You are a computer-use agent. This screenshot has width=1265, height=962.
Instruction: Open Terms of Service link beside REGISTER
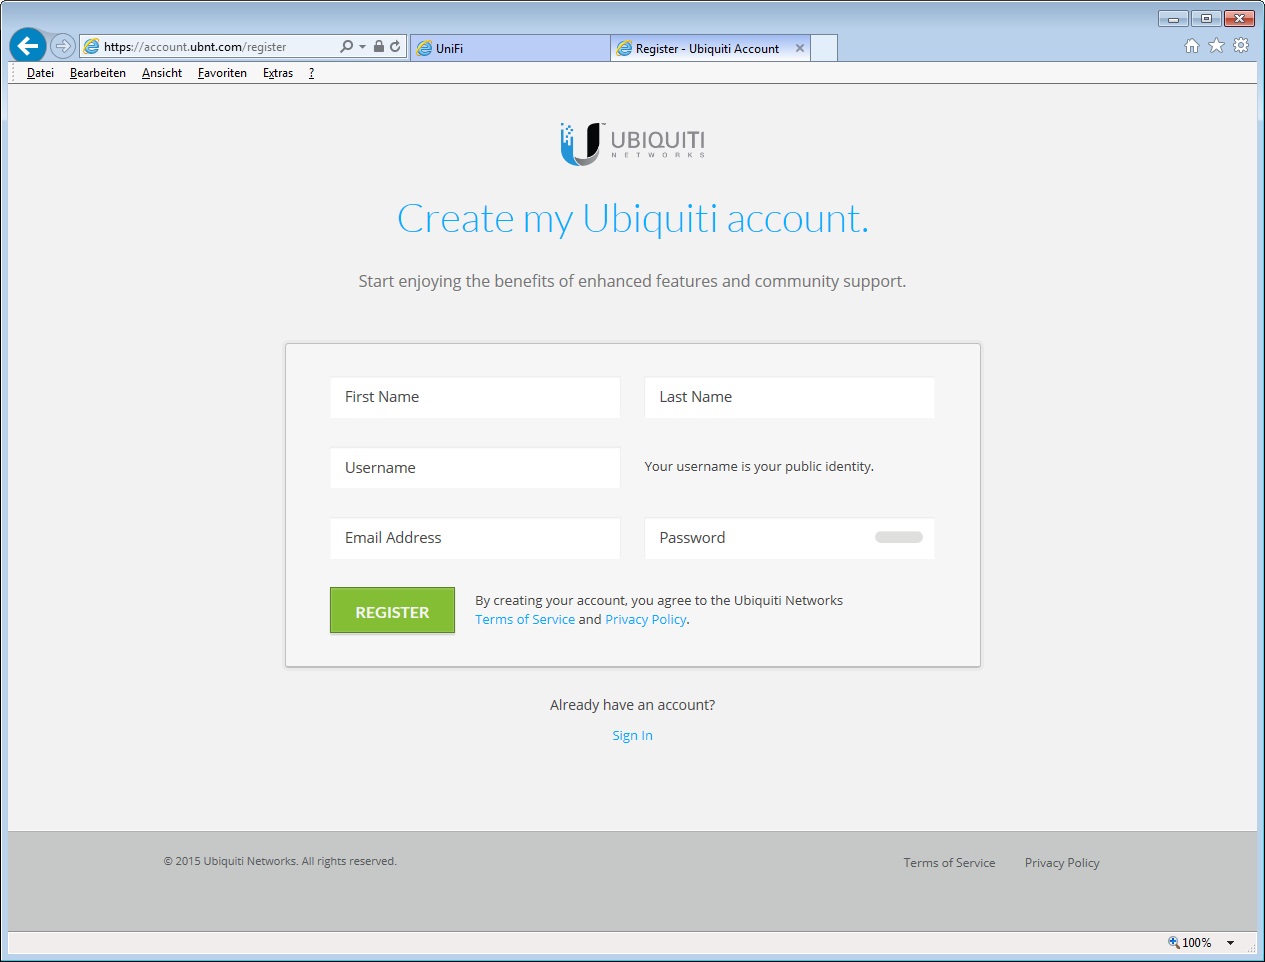tap(525, 620)
